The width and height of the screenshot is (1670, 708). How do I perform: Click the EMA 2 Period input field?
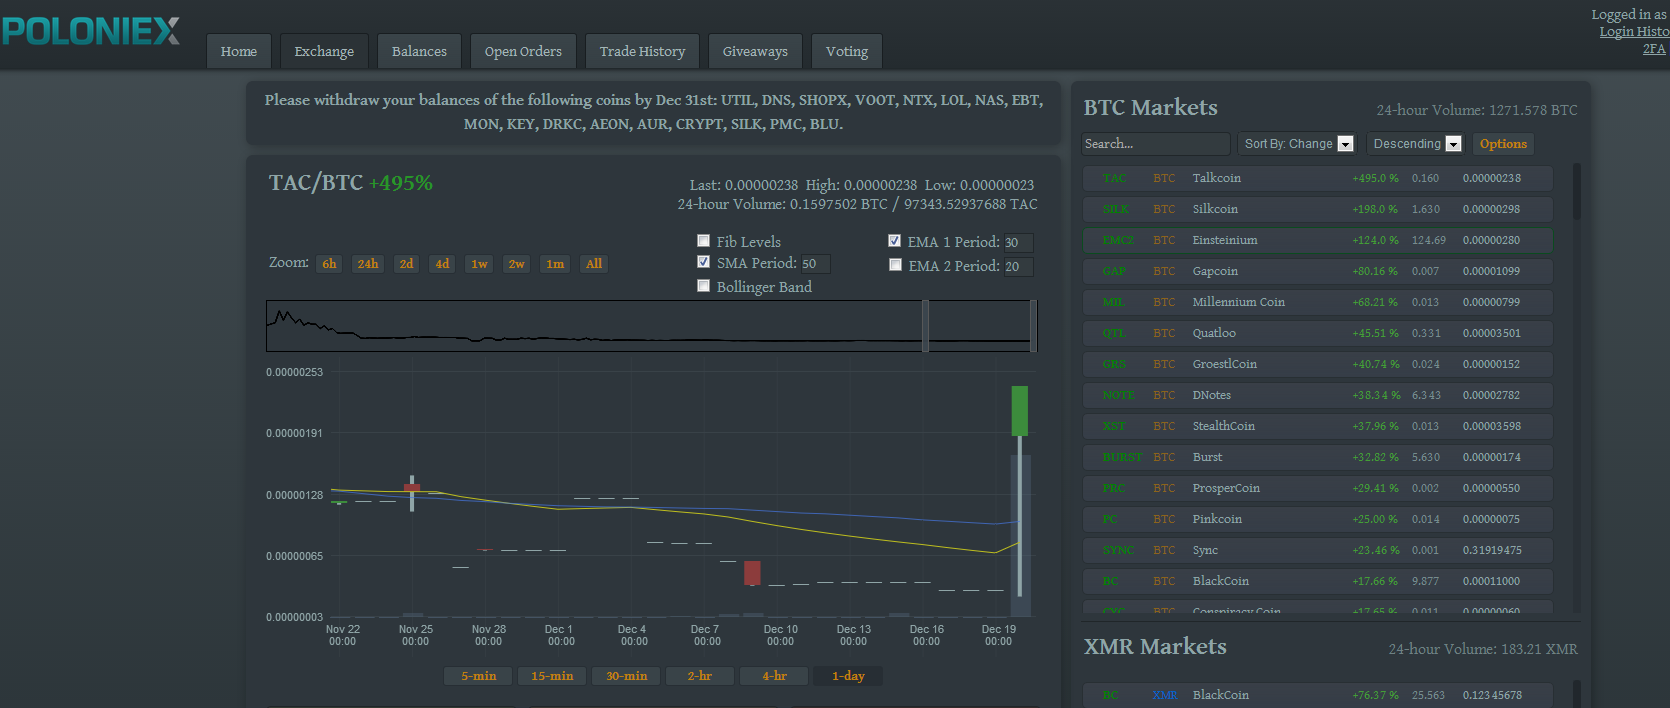(1018, 267)
